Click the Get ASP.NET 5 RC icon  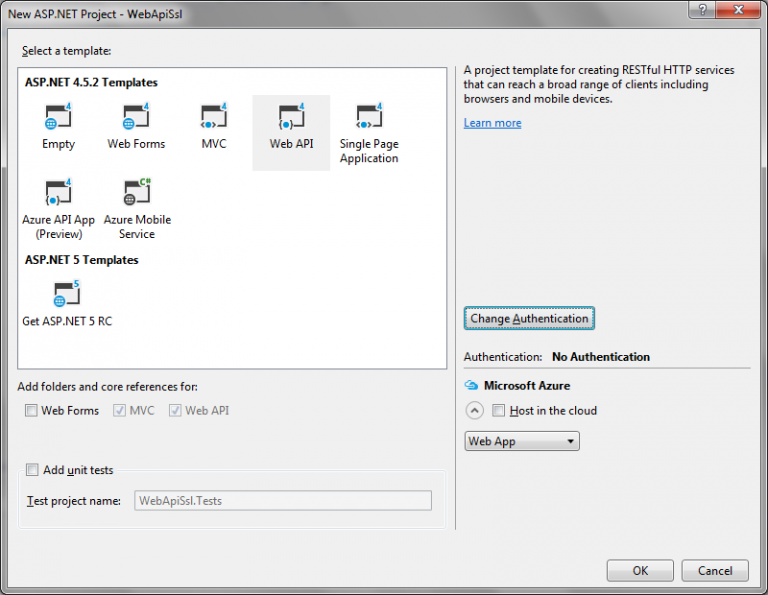coord(67,294)
